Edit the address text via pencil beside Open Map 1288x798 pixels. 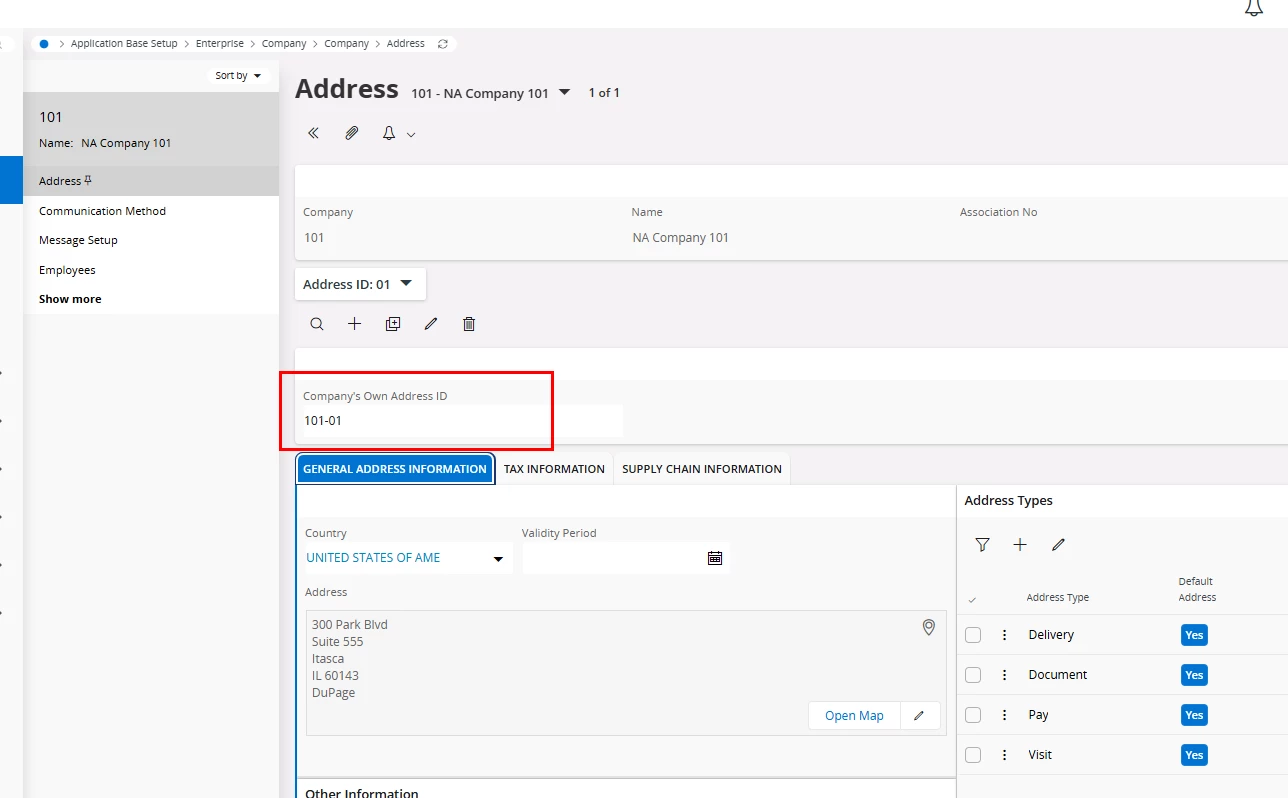pos(920,716)
